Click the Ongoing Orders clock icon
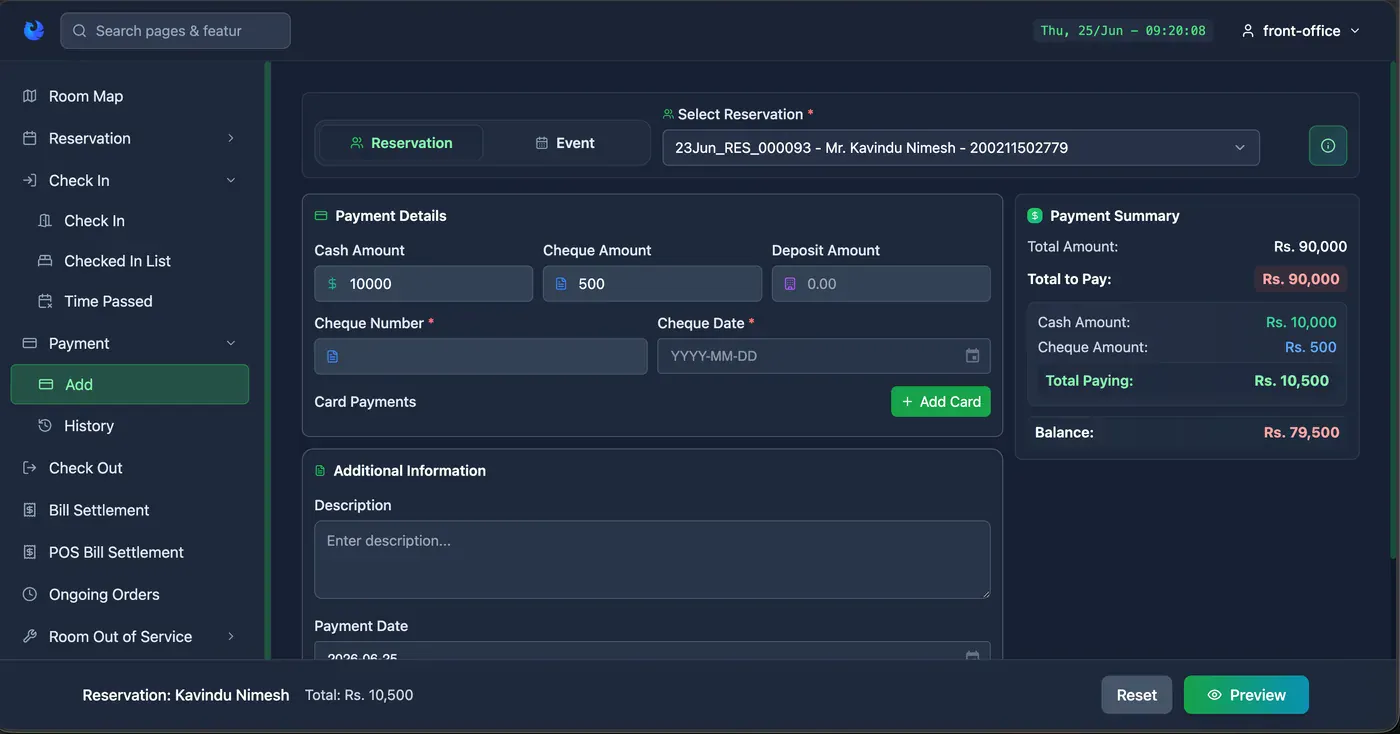The height and width of the screenshot is (734, 1400). [x=30, y=594]
